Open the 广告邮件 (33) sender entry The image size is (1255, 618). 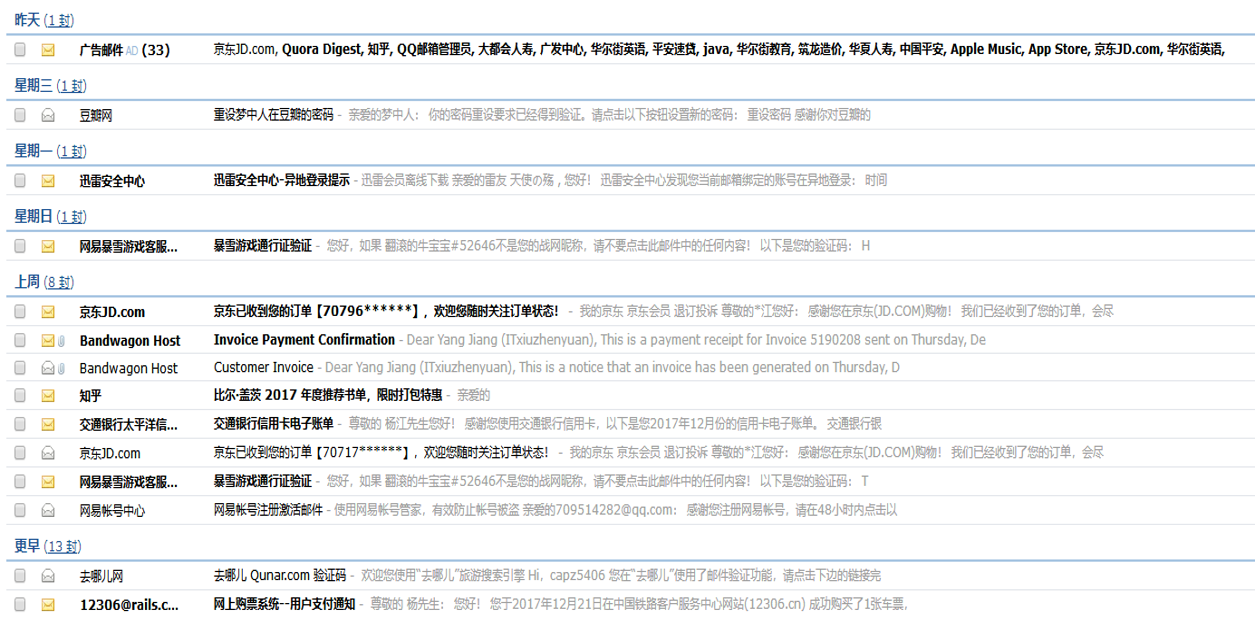pos(124,50)
